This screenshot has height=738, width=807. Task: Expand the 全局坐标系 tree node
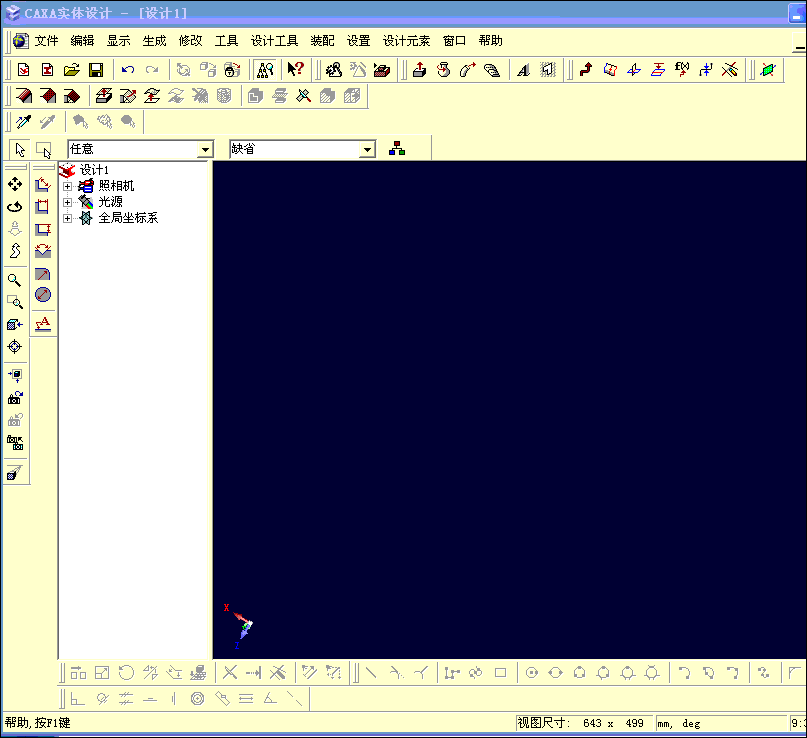[67, 218]
